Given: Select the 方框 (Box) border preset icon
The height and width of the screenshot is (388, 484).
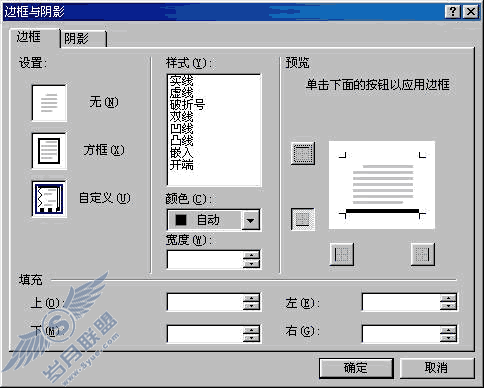Looking at the screenshot, I should coord(49,151).
